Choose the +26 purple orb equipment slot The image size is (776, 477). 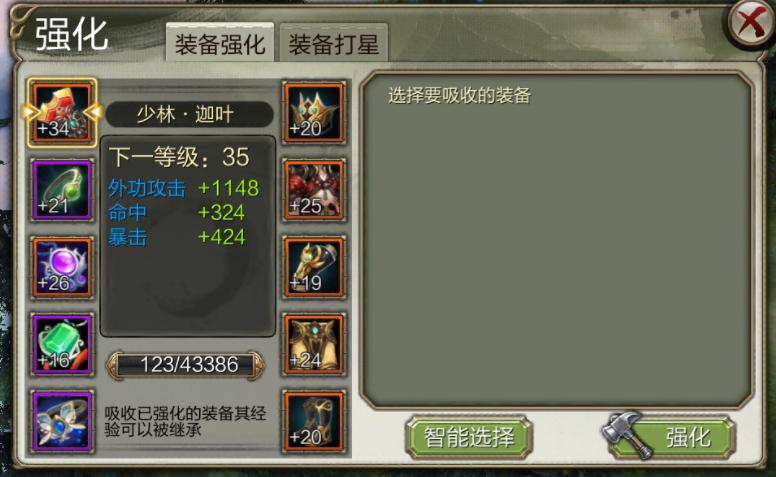62,268
